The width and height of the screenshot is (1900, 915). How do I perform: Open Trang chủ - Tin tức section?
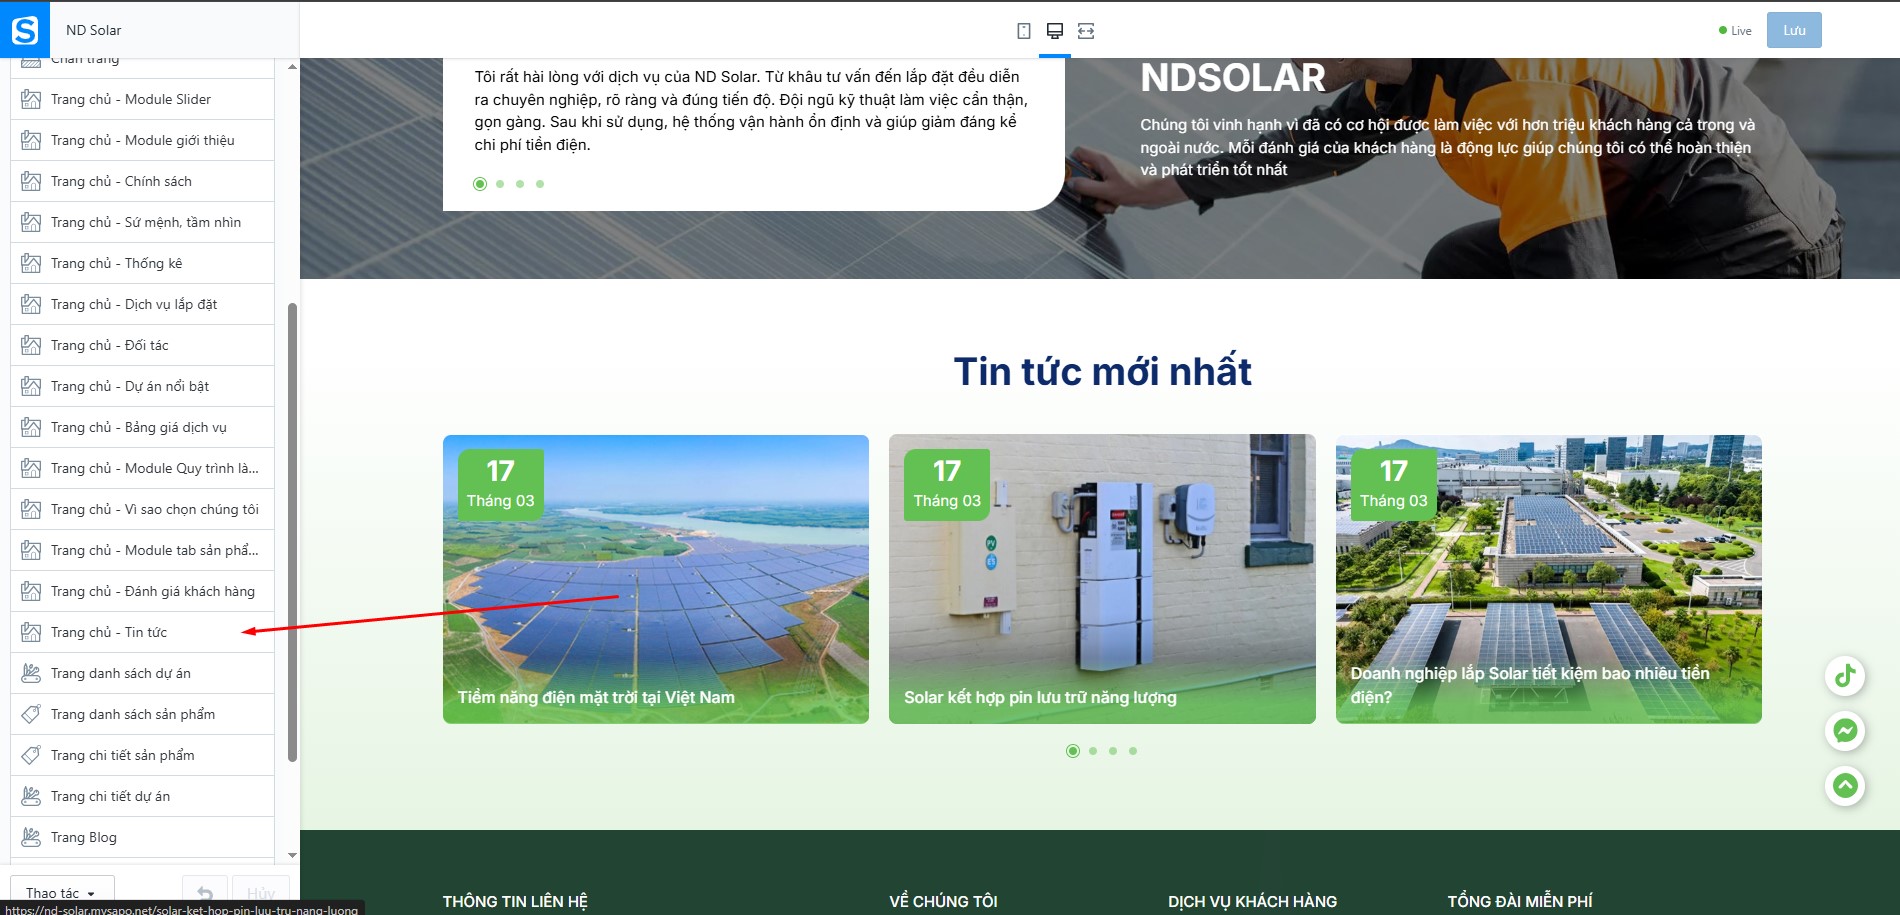pyautogui.click(x=142, y=632)
